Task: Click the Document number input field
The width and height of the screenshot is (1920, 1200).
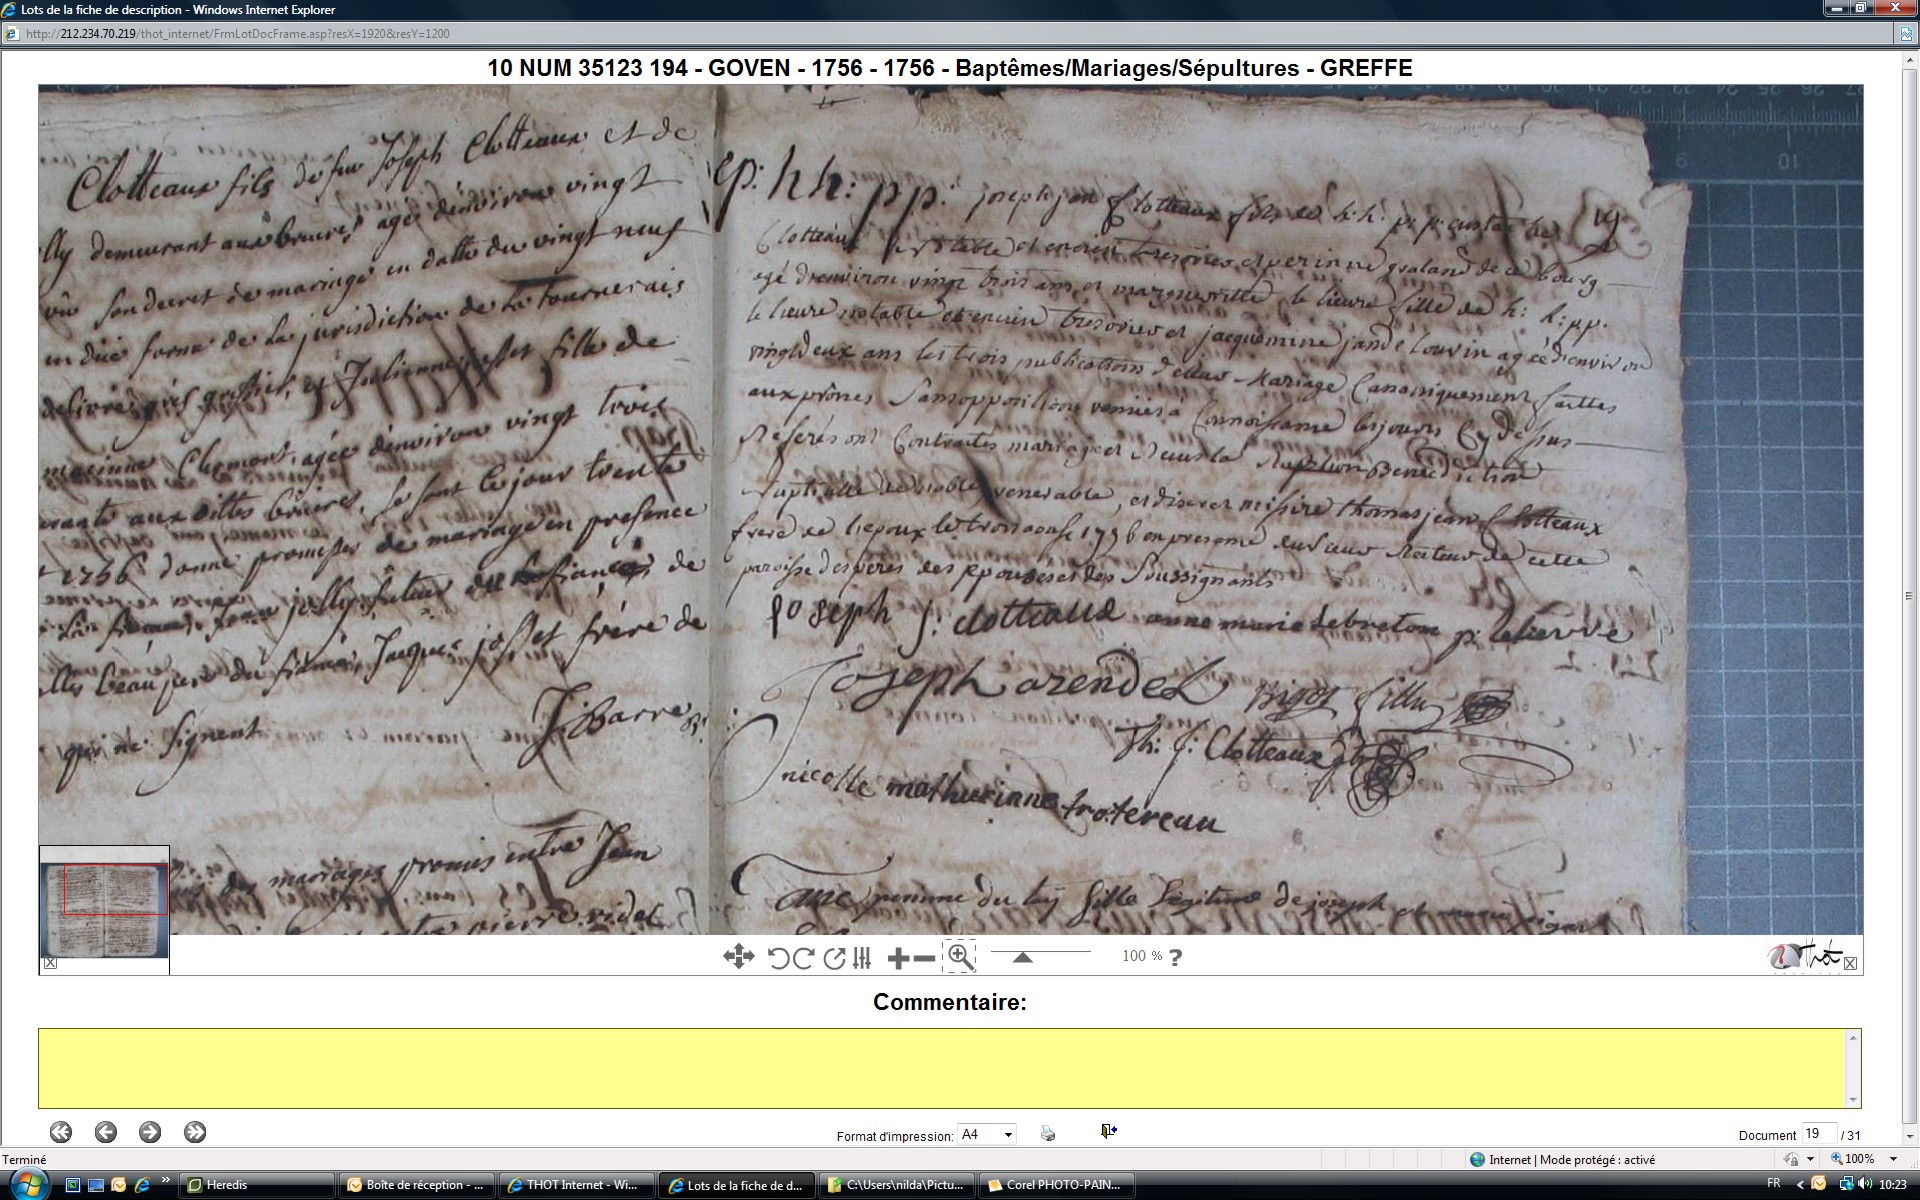Action: 1817,1133
